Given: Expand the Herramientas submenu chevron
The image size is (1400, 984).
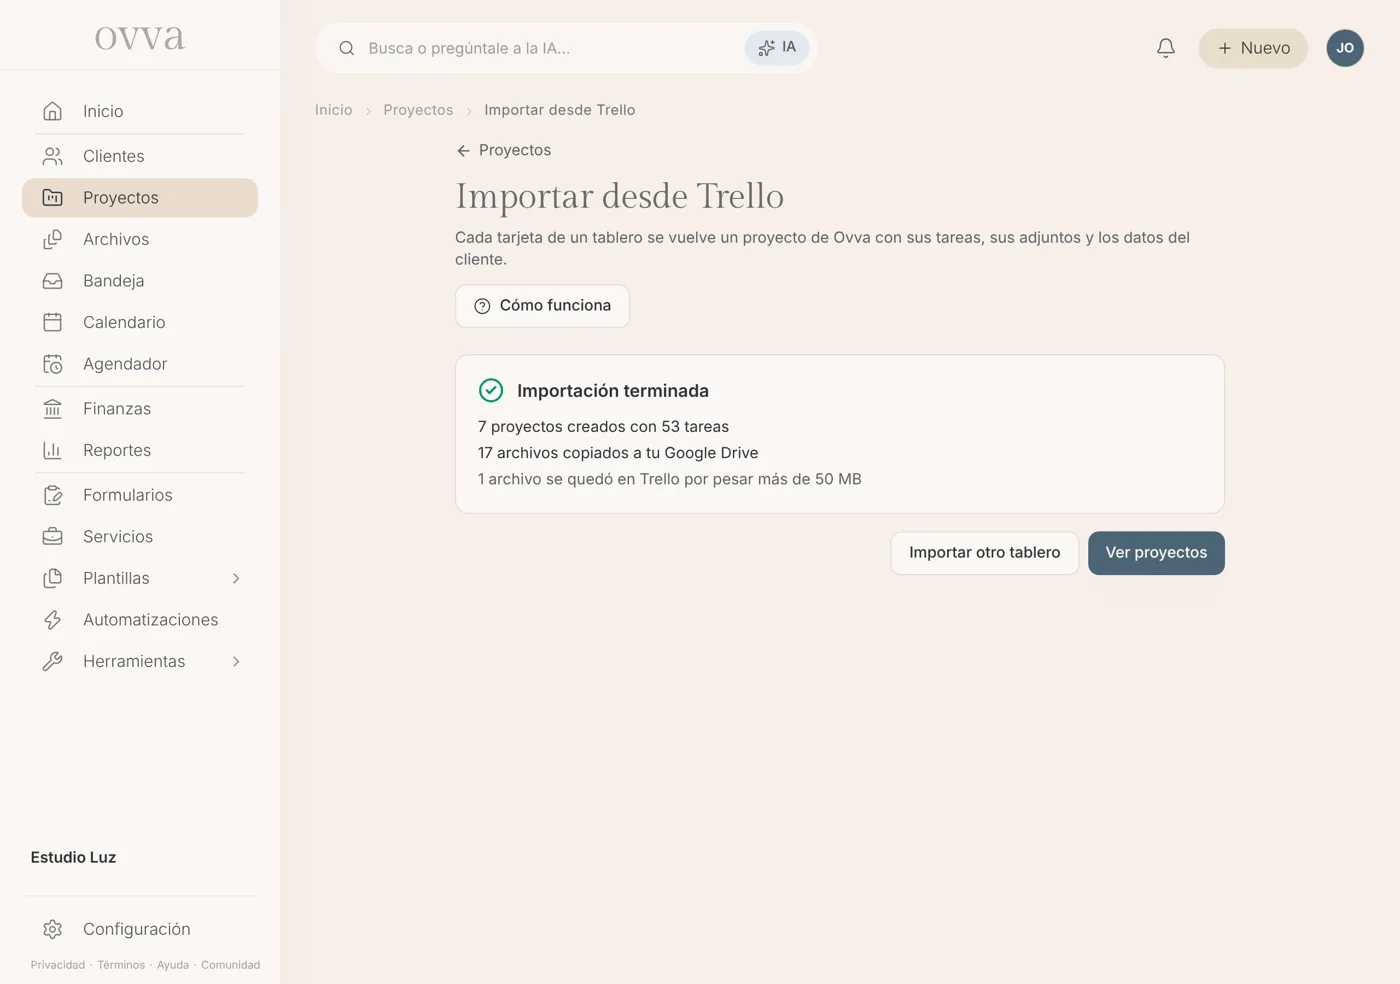Looking at the screenshot, I should tap(236, 661).
